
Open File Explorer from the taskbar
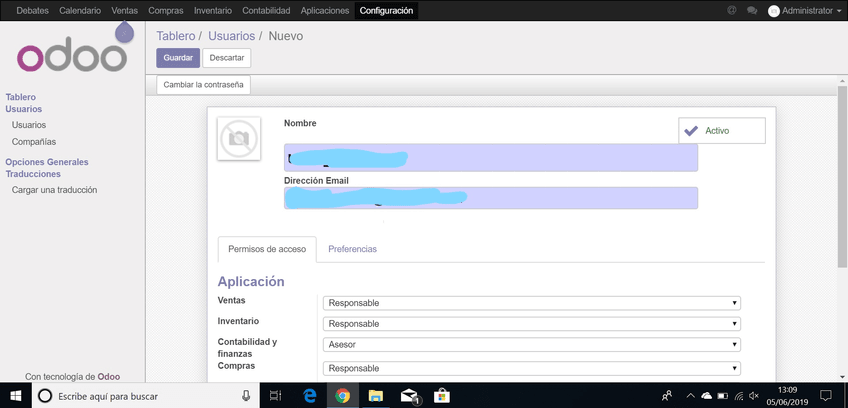tap(376, 396)
